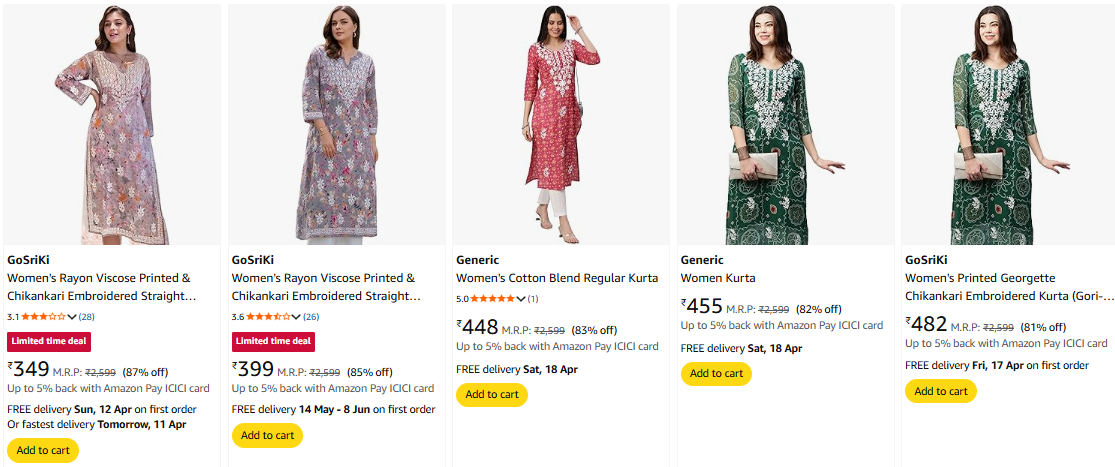This screenshot has width=1115, height=467.
Task: Add the ₹482 Georgette Kurta to cart
Action: click(940, 391)
